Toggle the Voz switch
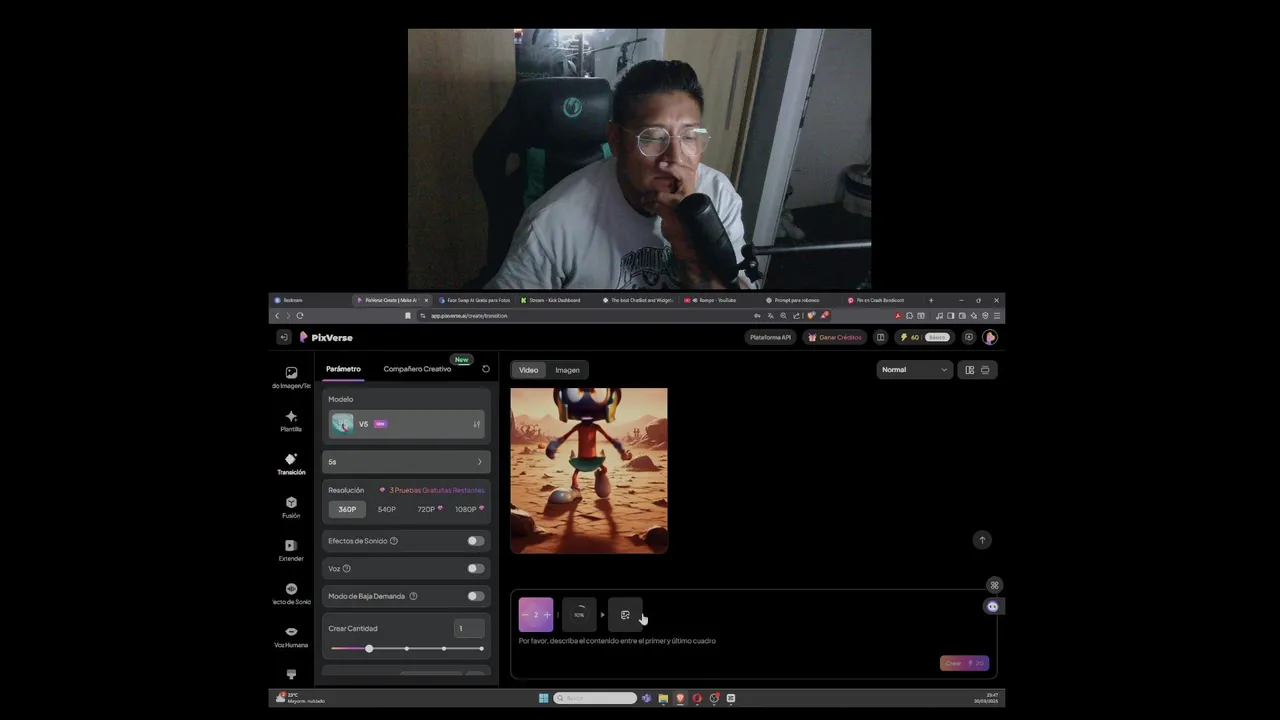The width and height of the screenshot is (1280, 720). pos(476,568)
